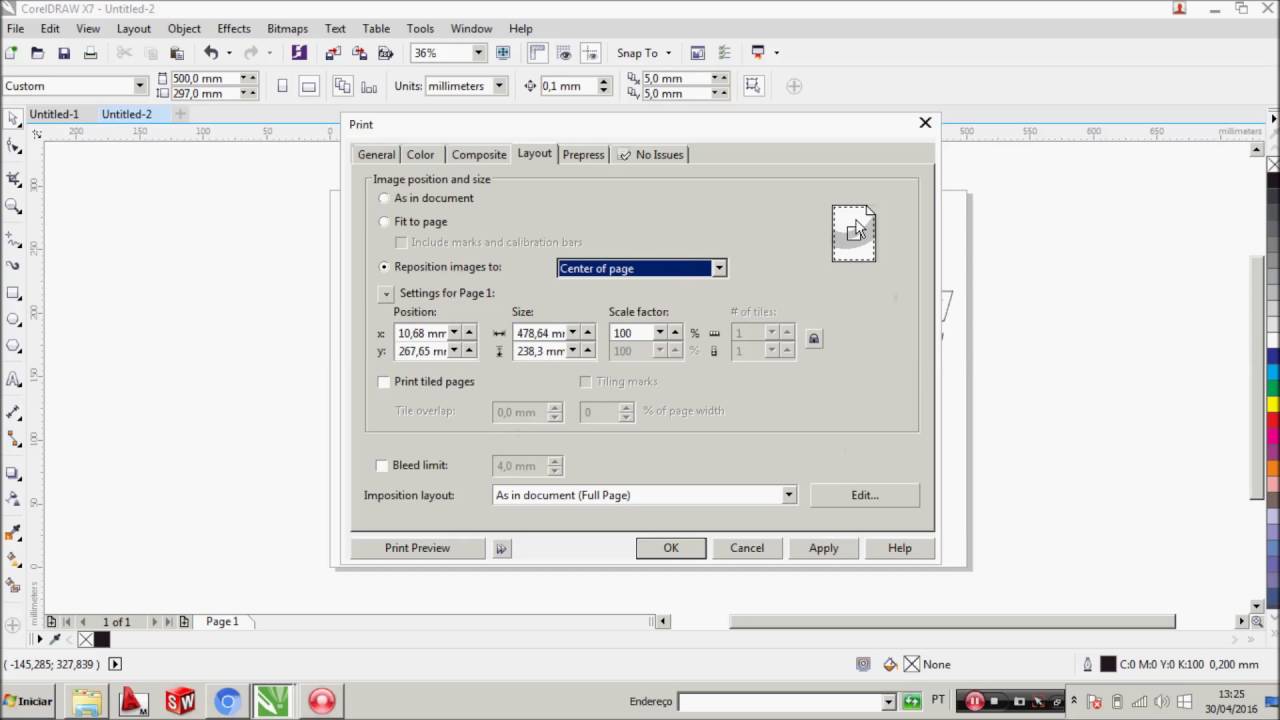This screenshot has width=1280, height=720.
Task: Select the Freehand tool in toolbox
Action: 13,240
